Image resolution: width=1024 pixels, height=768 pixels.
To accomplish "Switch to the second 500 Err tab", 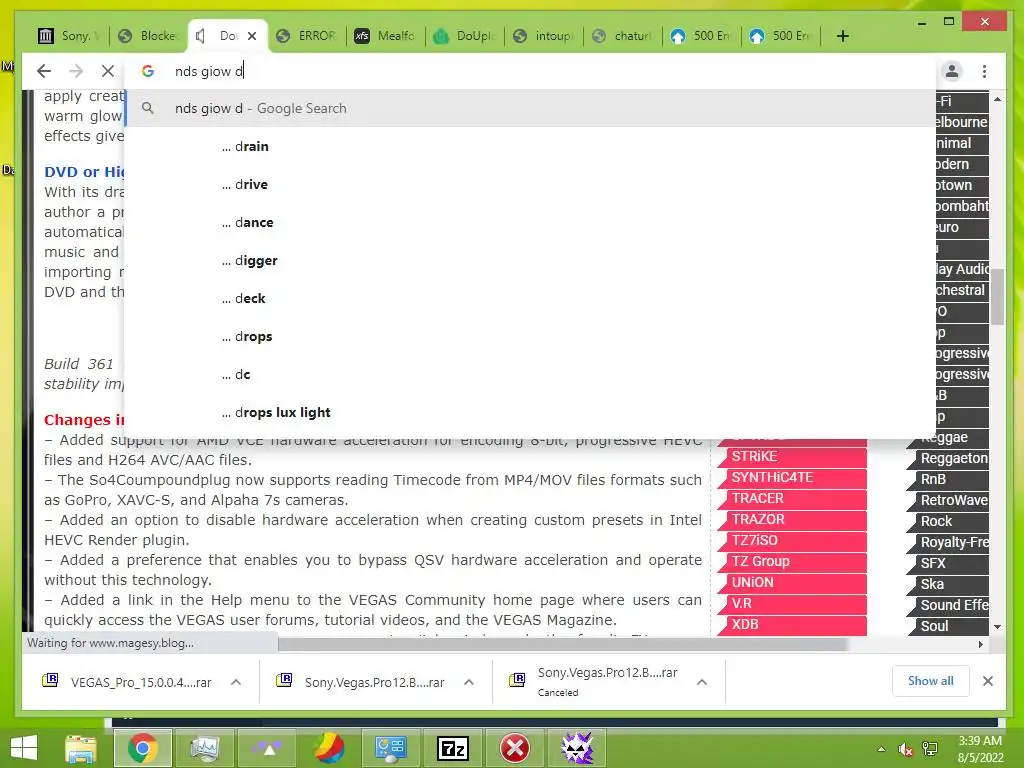I will point(781,36).
